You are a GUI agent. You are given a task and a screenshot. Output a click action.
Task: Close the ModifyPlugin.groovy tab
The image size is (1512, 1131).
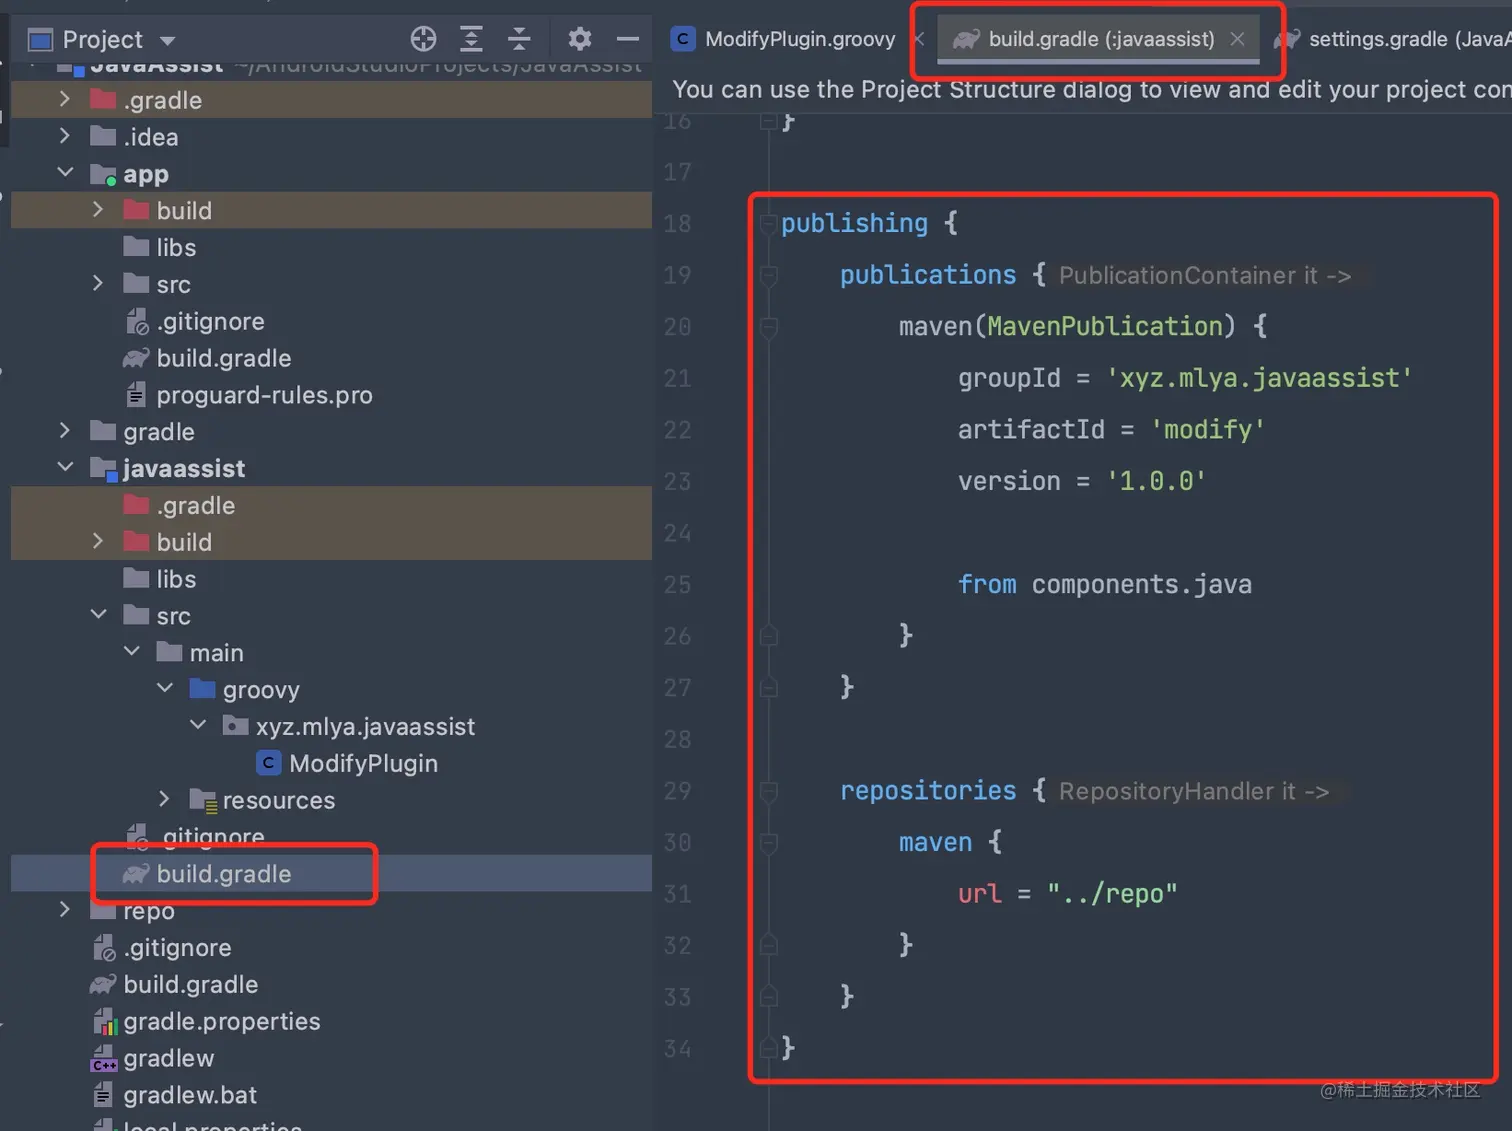click(919, 39)
